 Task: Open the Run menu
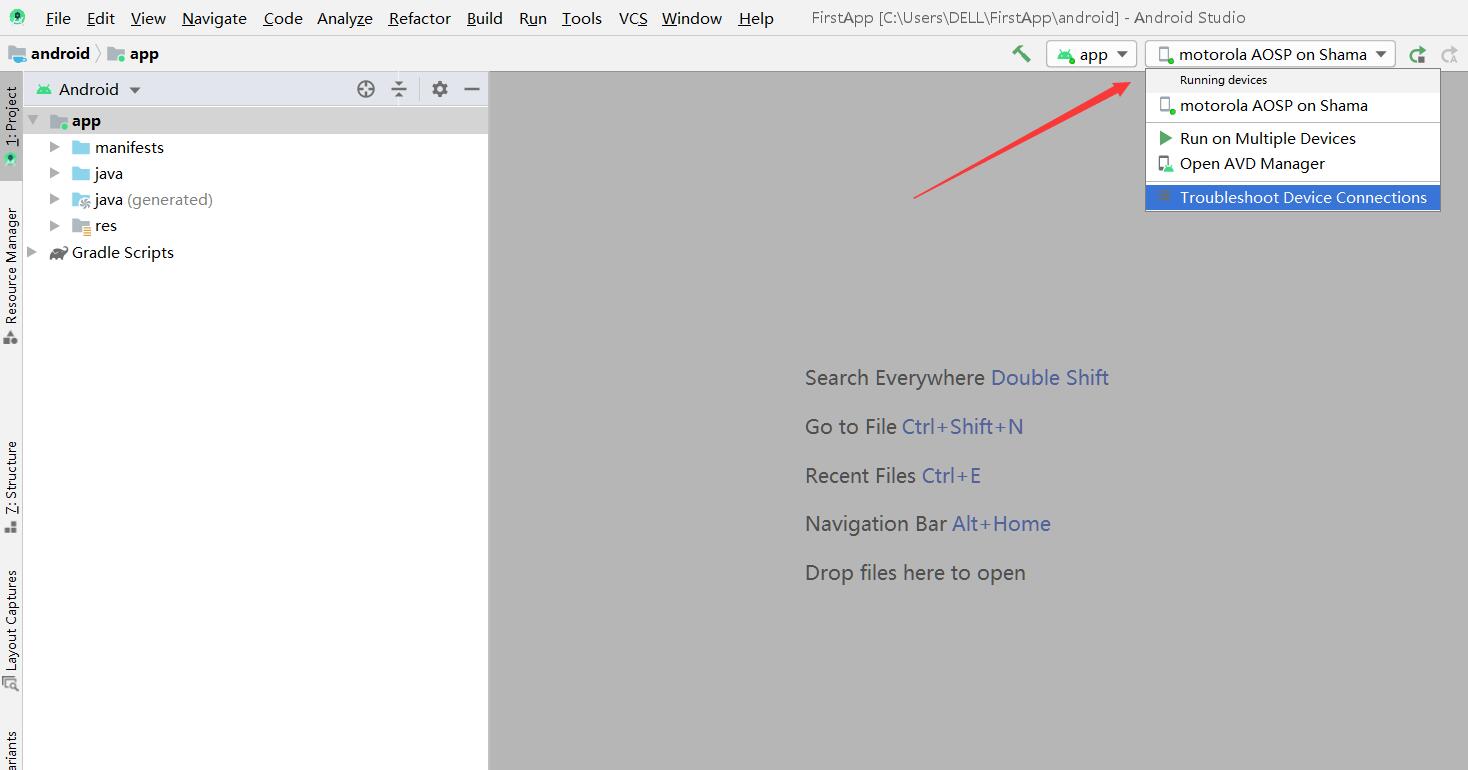(533, 18)
